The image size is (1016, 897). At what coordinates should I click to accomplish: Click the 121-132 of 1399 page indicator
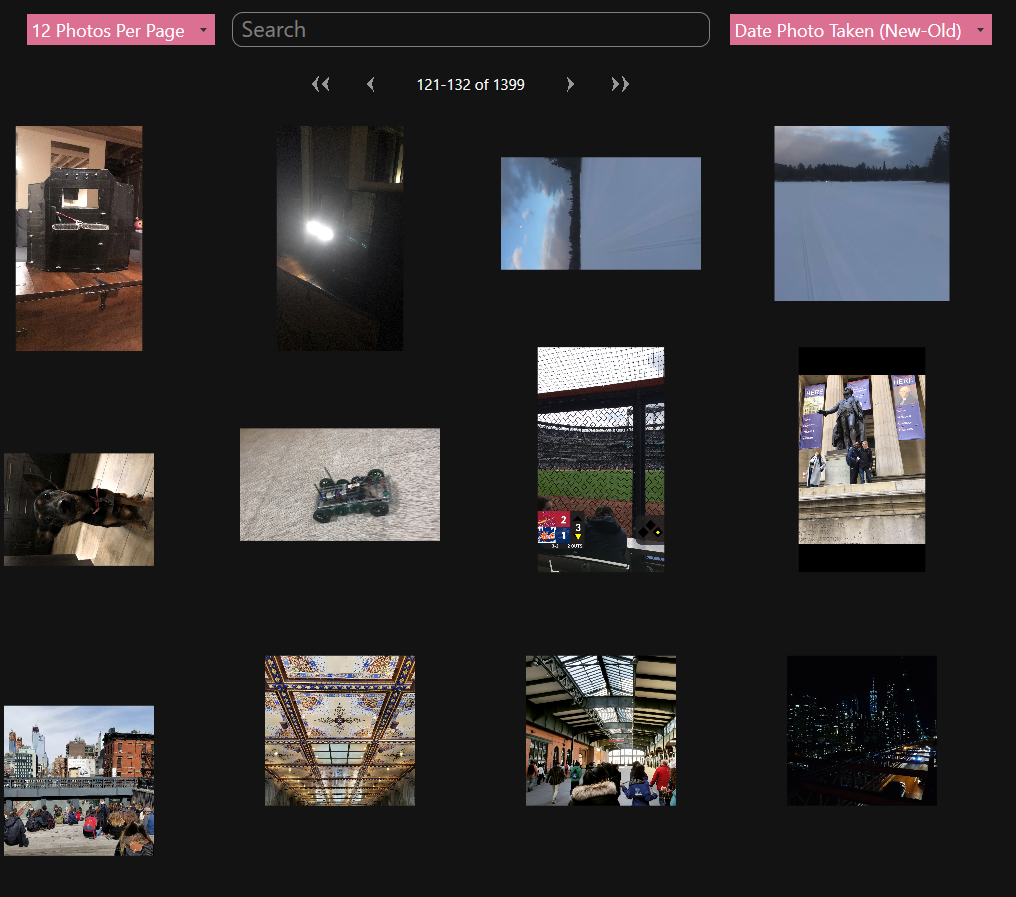click(470, 85)
